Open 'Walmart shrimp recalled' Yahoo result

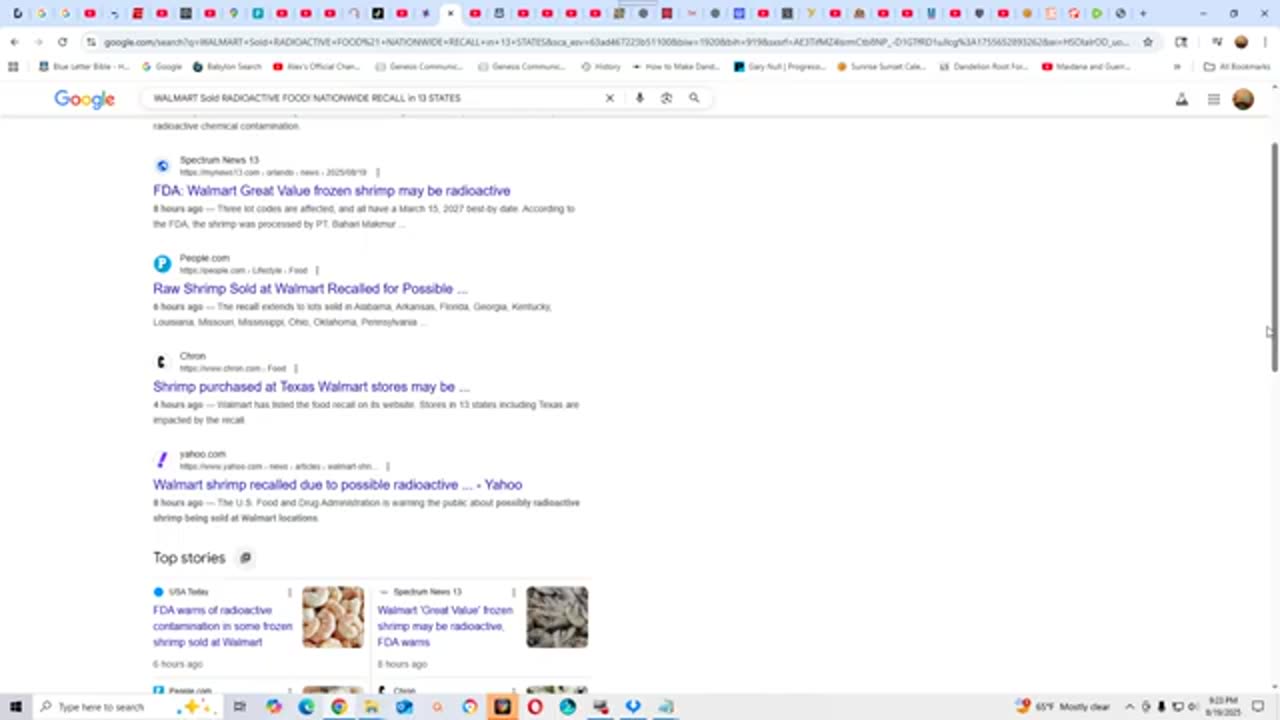tap(337, 485)
